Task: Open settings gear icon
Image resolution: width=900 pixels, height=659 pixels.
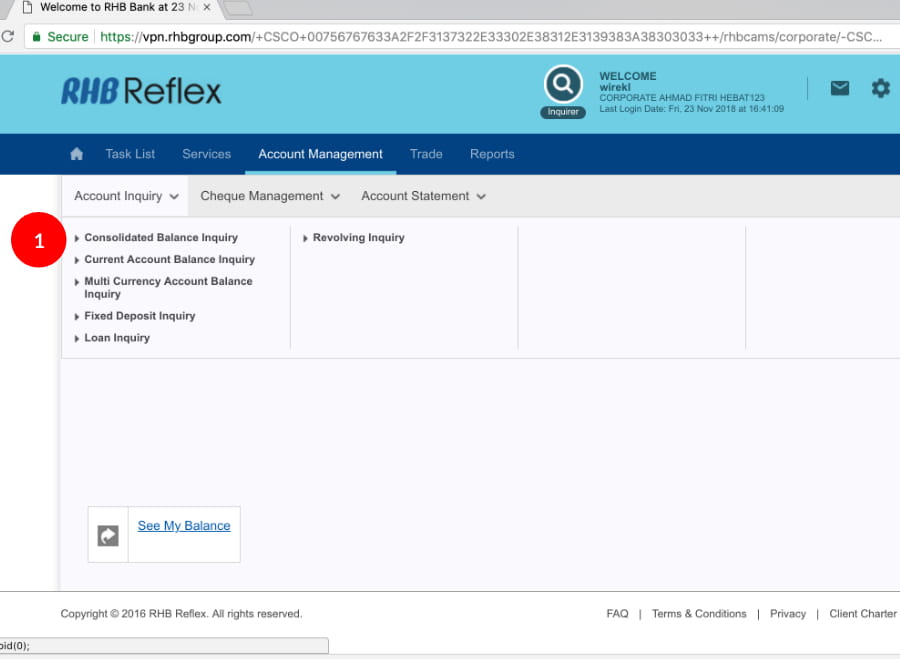Action: point(880,88)
